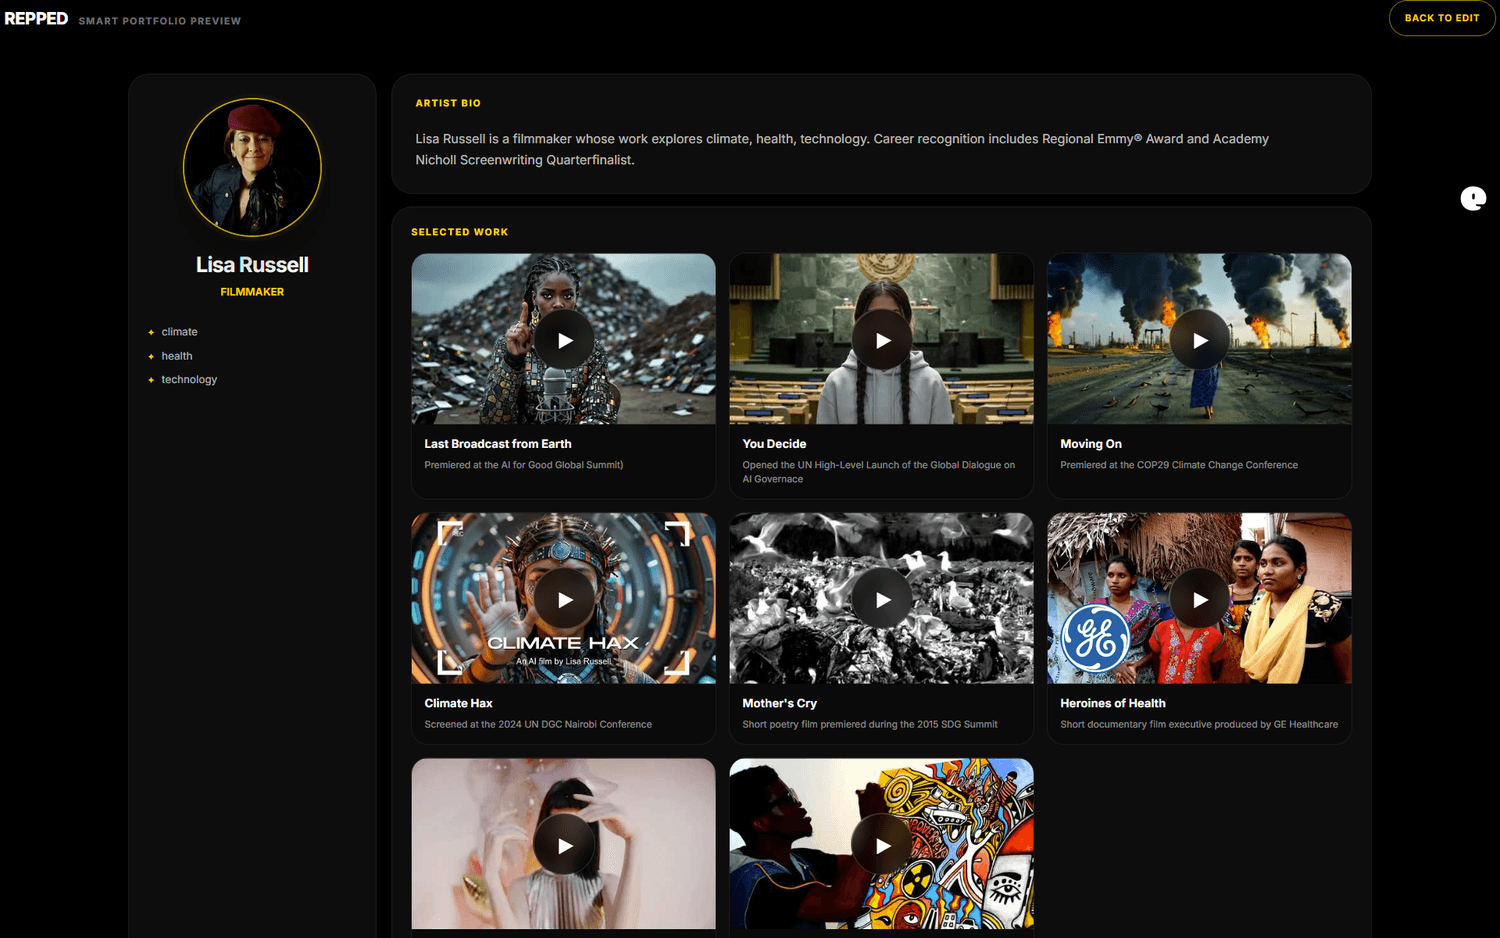1500x938 pixels.
Task: Select the Mother's Cry title
Action: tap(780, 704)
